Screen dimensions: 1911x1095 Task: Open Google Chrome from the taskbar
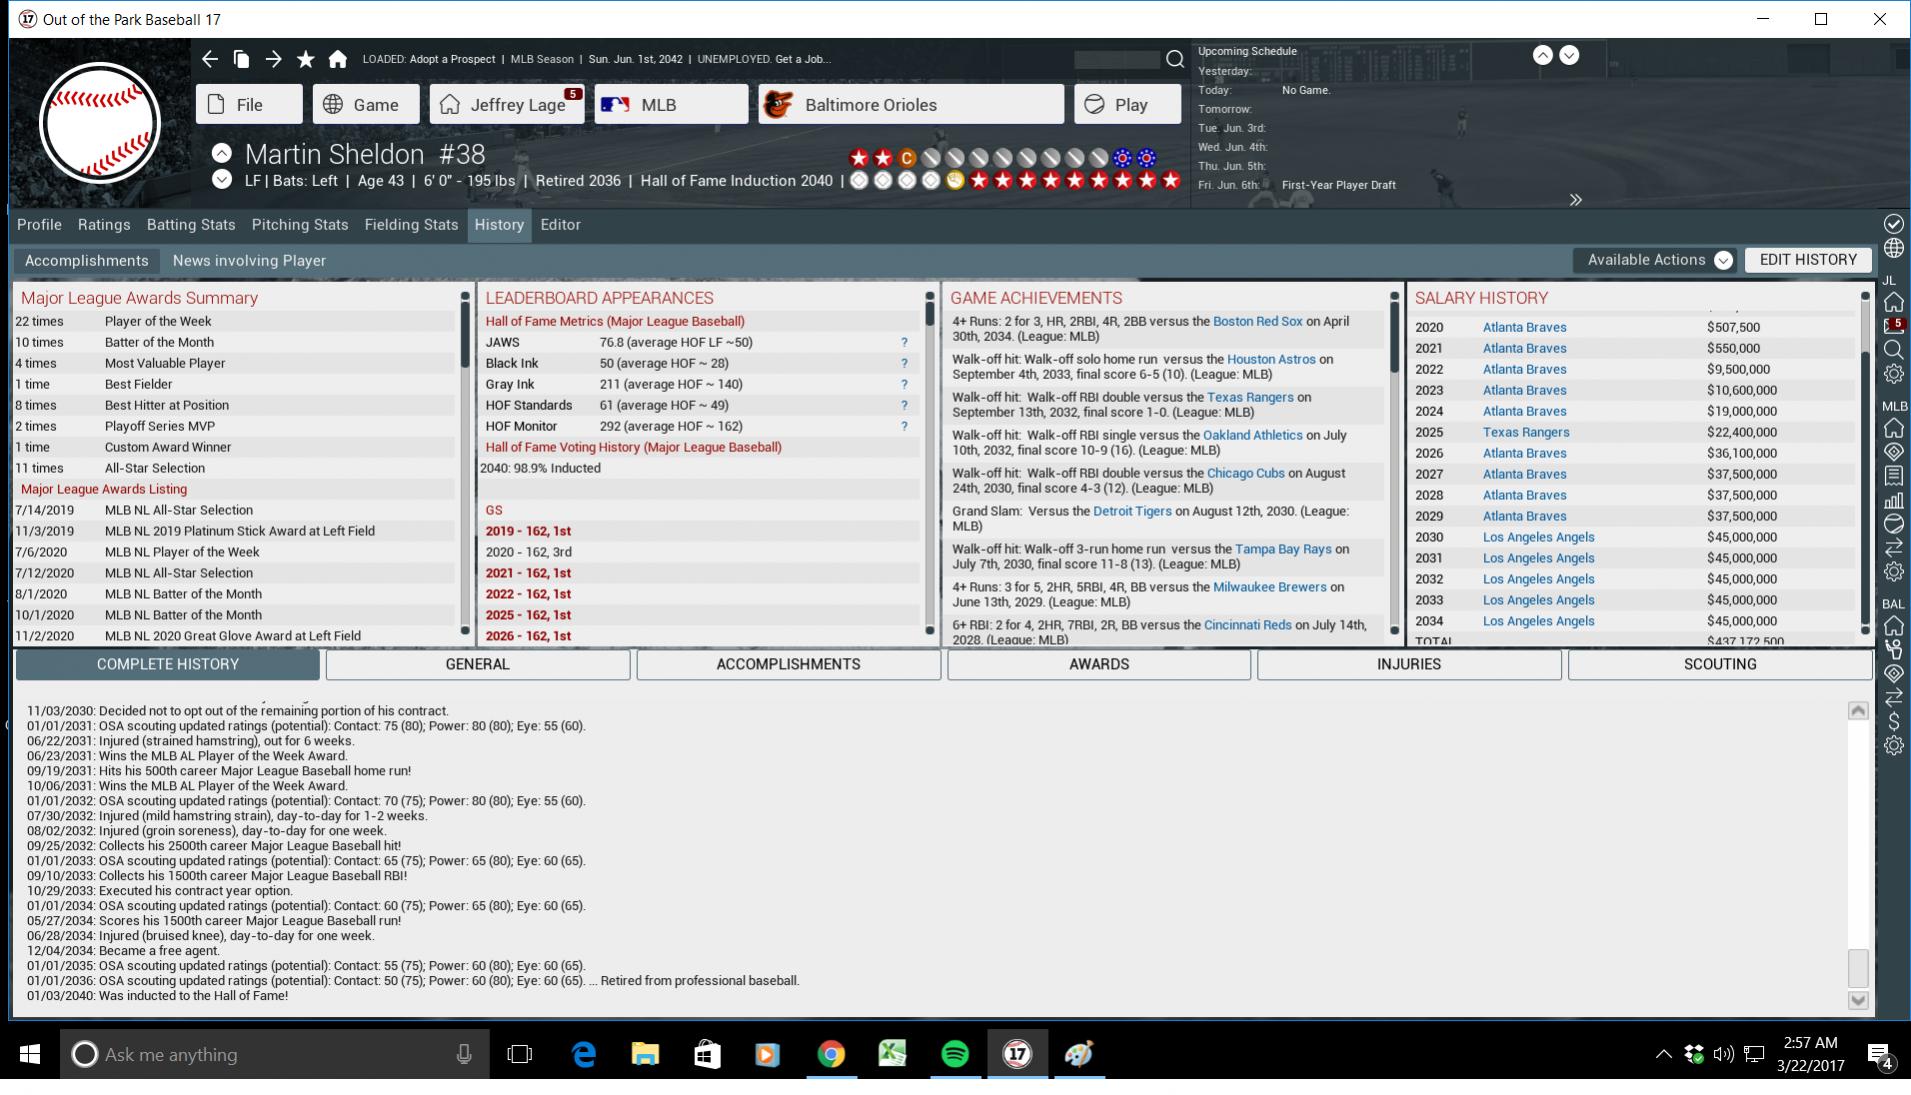point(831,1054)
